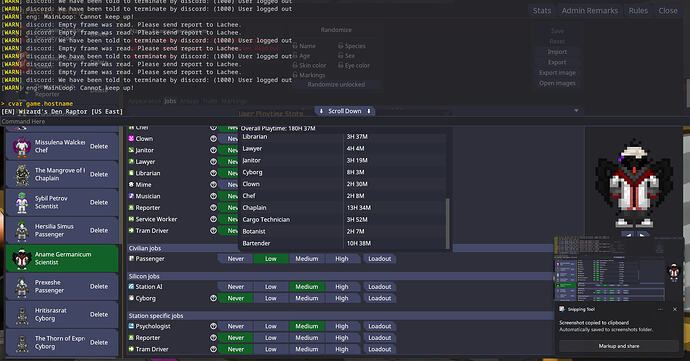Click Missulena Walcker's character avatar
690x361 pixels.
coord(21,146)
